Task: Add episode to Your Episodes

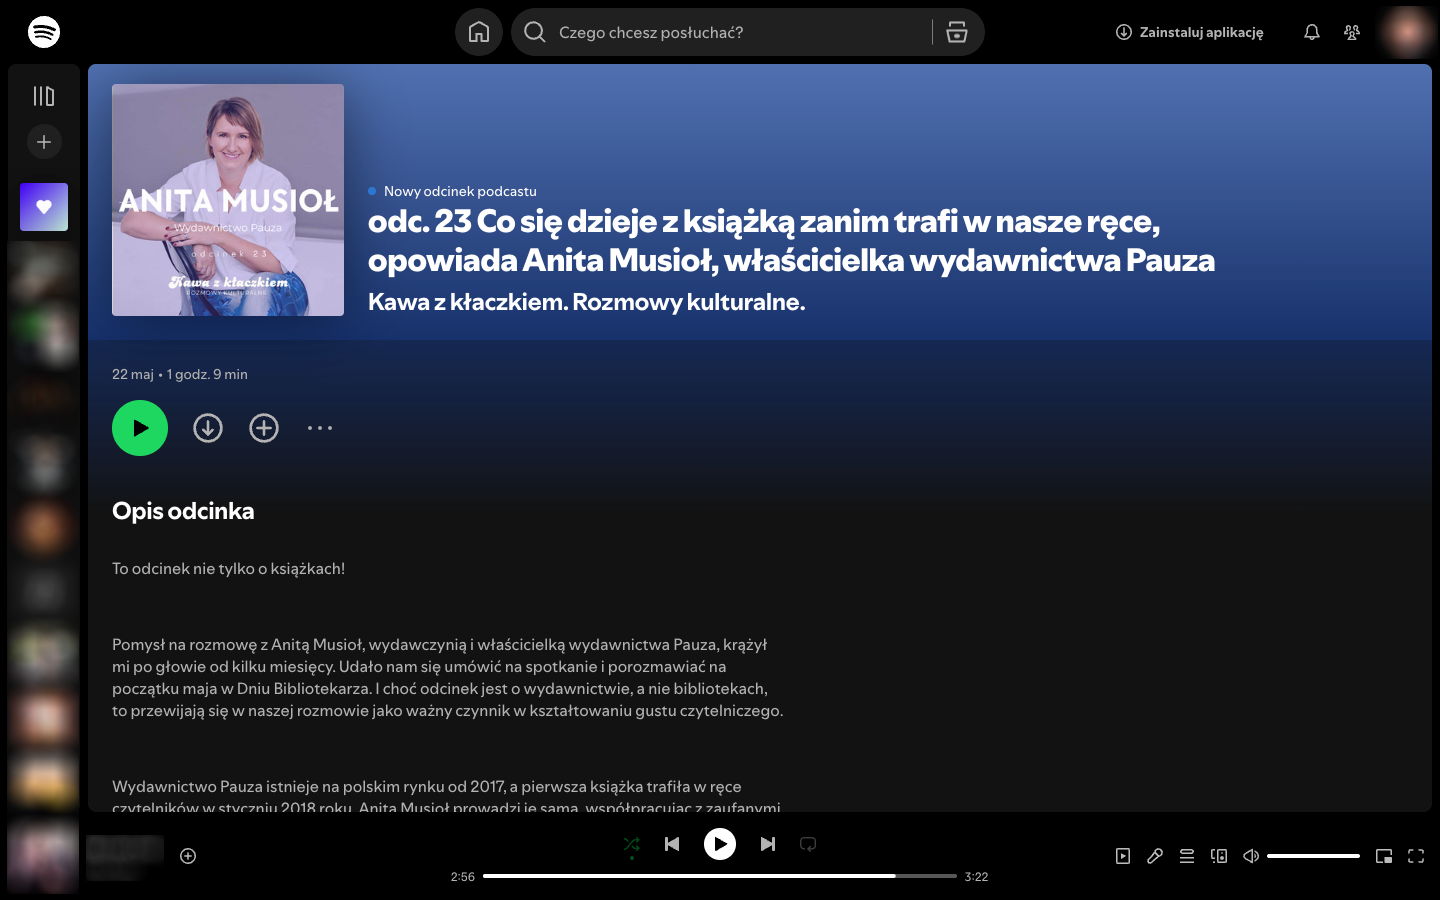Action: (264, 428)
